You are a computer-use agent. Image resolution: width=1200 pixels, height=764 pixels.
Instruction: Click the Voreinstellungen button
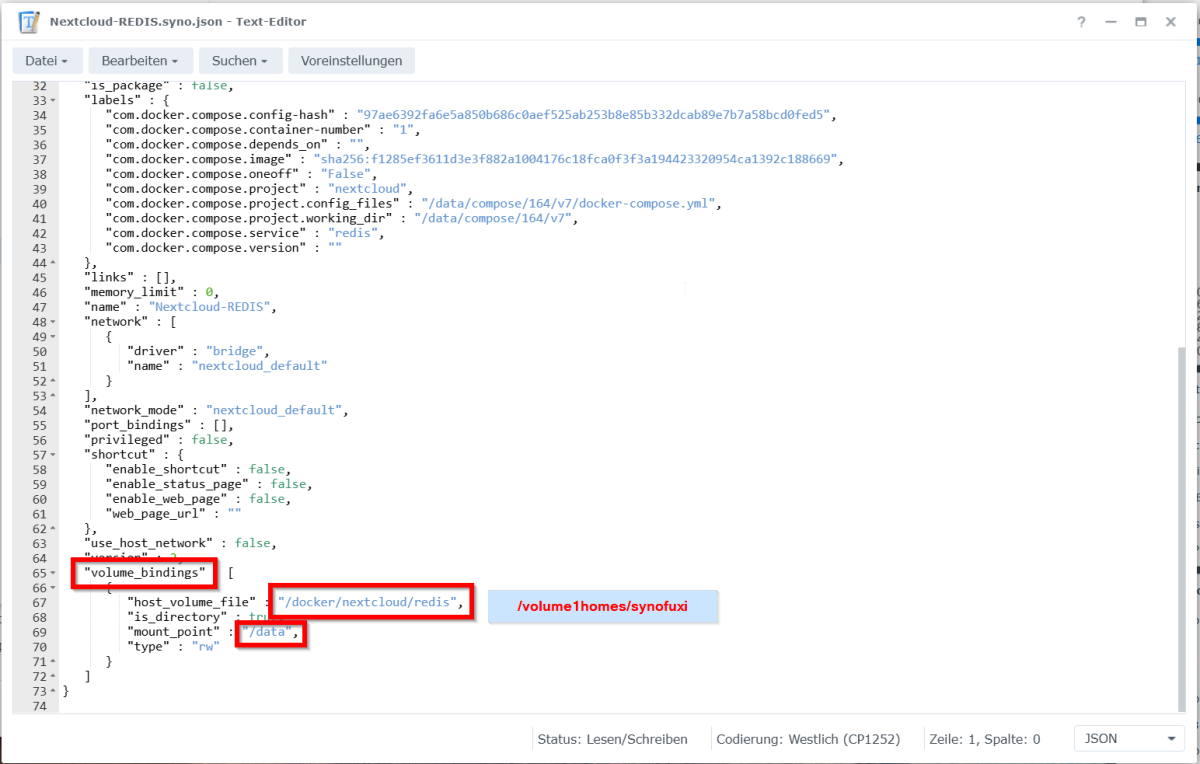coord(351,61)
